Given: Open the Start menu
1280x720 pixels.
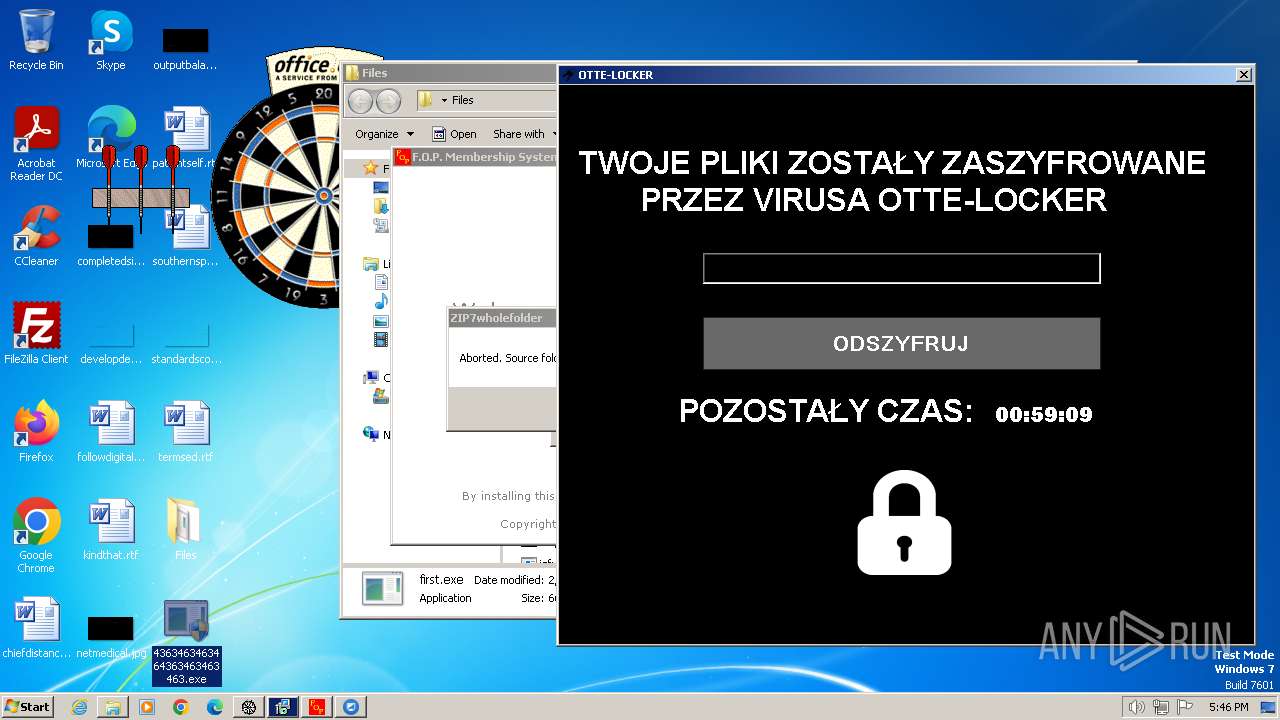Looking at the screenshot, I should pos(27,706).
